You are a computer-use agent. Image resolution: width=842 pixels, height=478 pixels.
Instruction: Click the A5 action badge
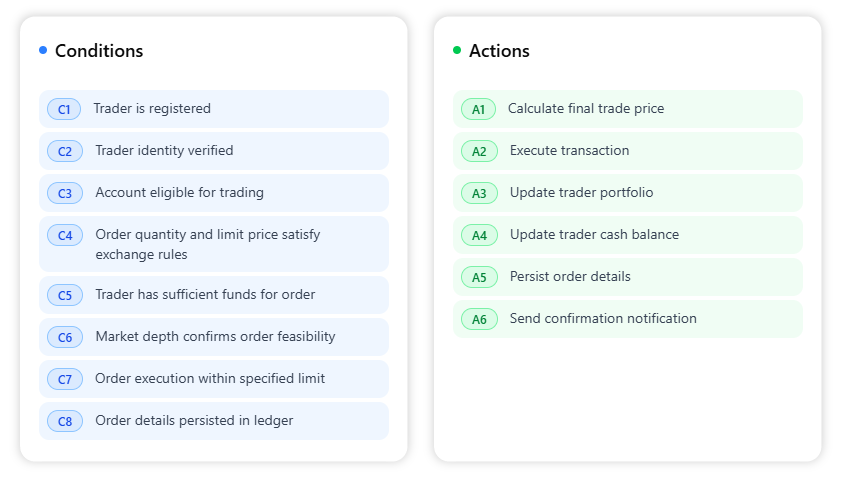(x=479, y=277)
